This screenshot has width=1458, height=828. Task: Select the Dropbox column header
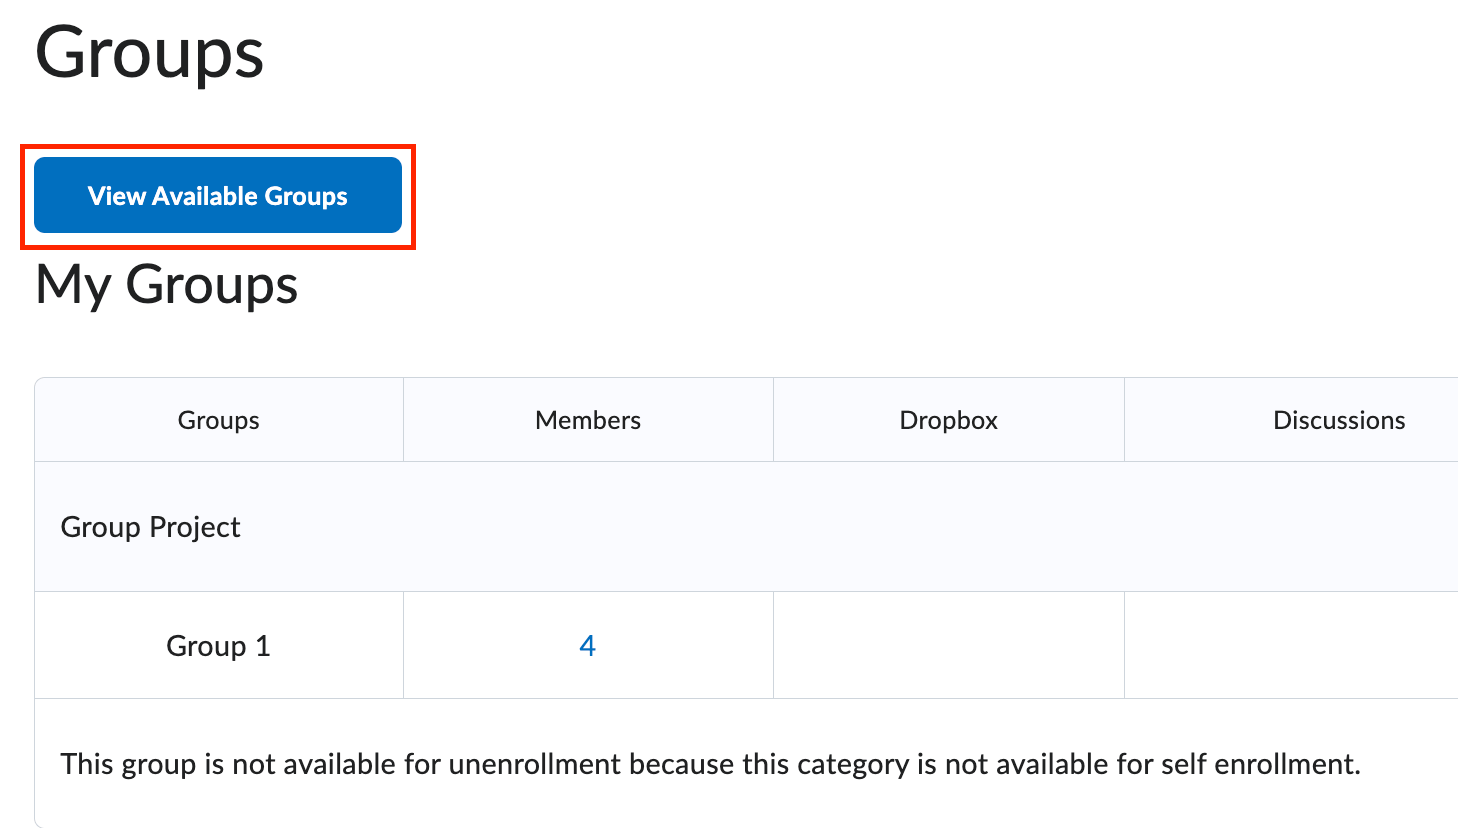(948, 421)
